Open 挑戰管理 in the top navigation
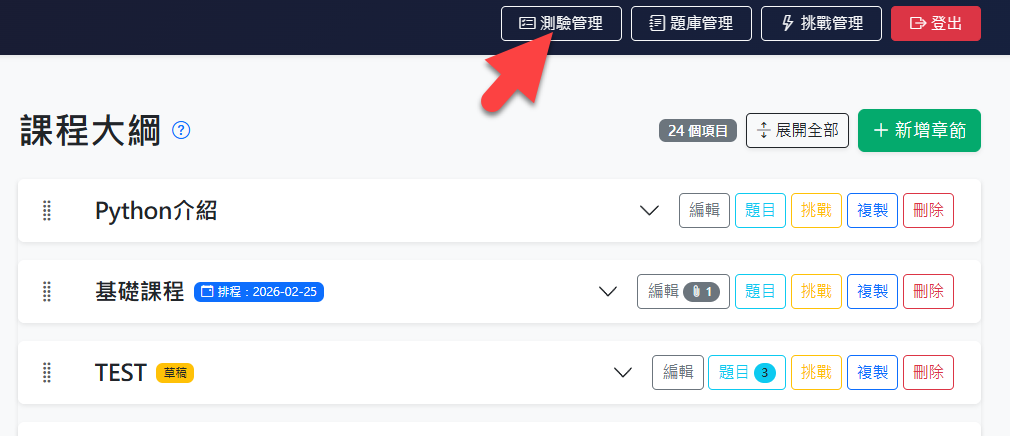 (821, 24)
